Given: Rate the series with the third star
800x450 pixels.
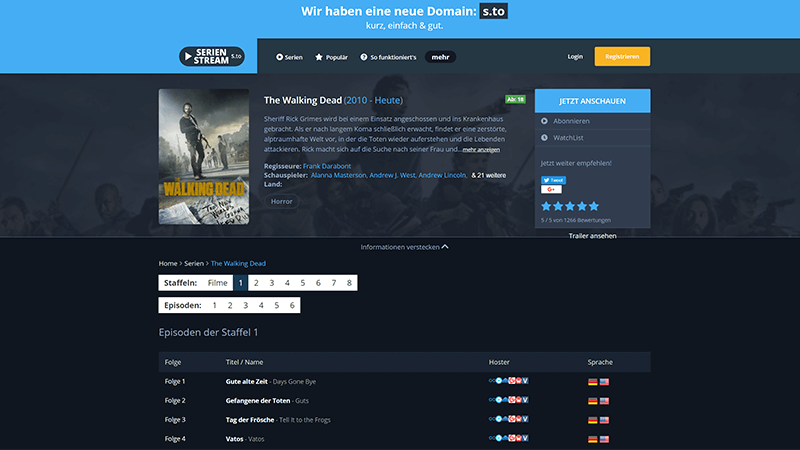Looking at the screenshot, I should (570, 206).
